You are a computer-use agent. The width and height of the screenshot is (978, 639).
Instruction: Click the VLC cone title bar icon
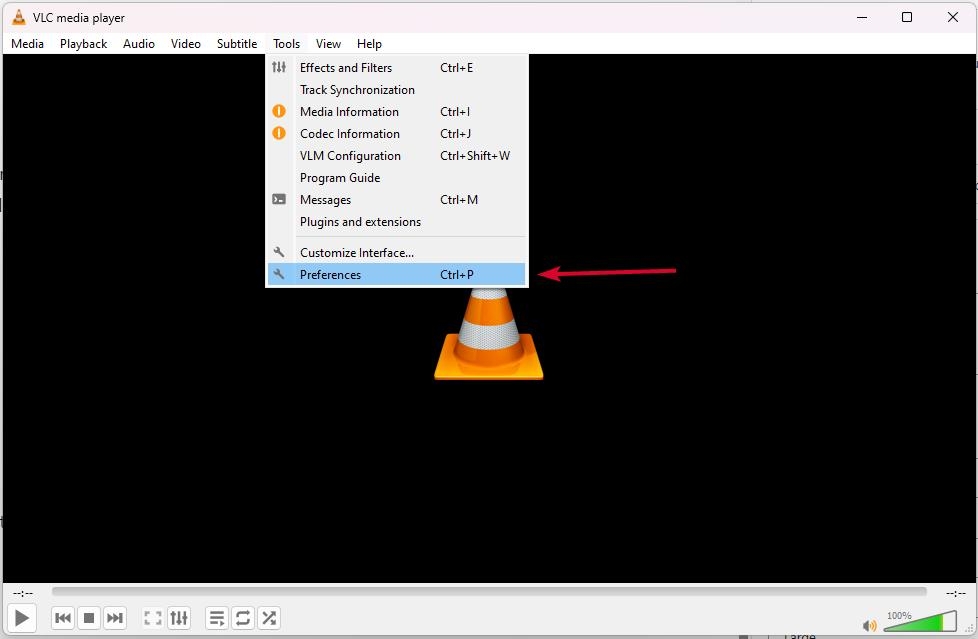(19, 17)
